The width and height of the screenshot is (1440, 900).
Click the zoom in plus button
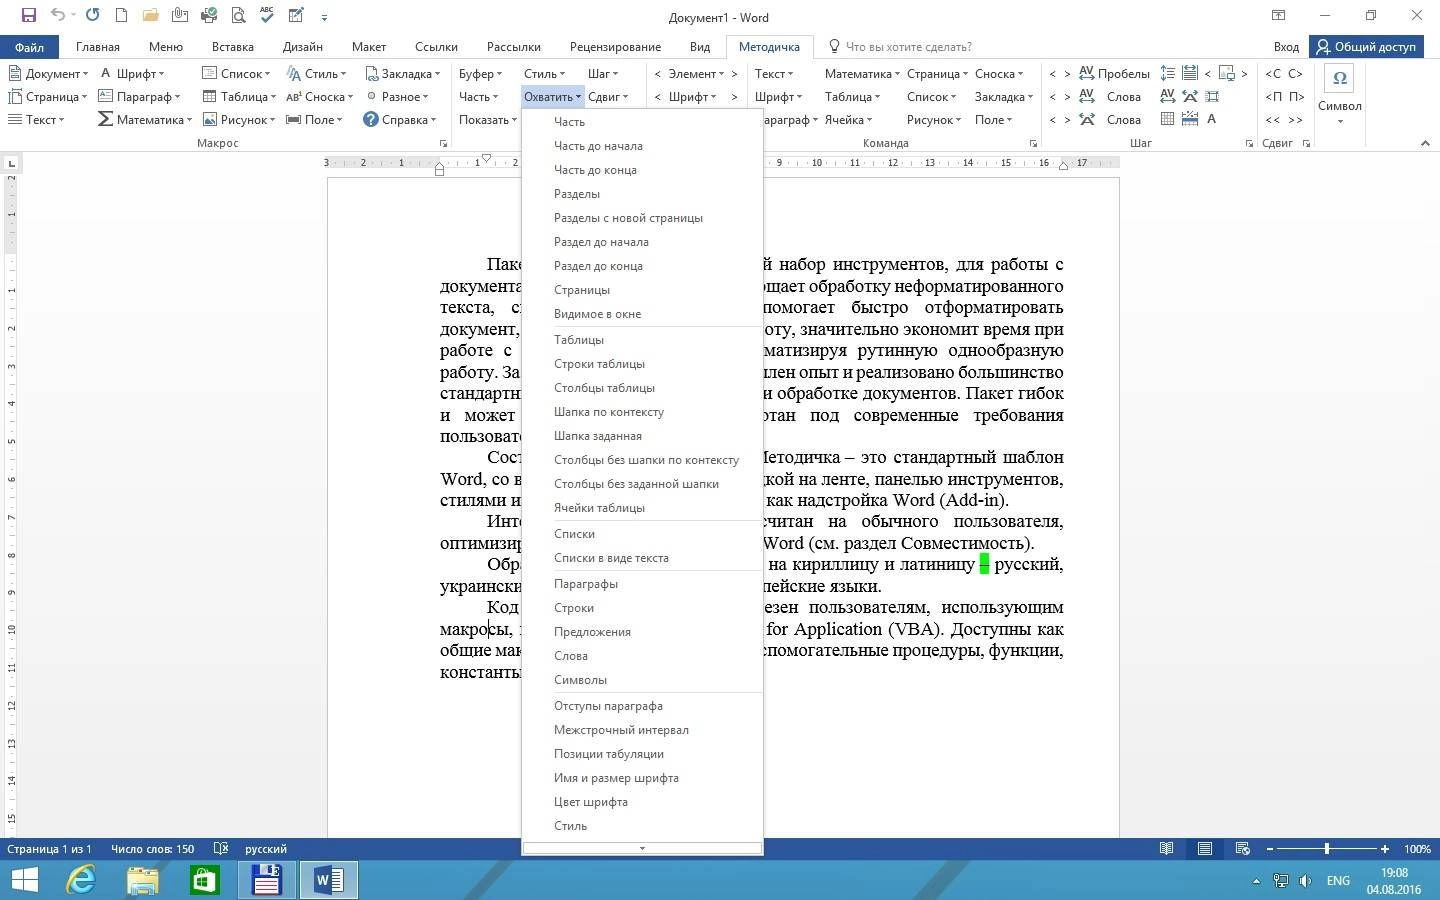click(1385, 849)
